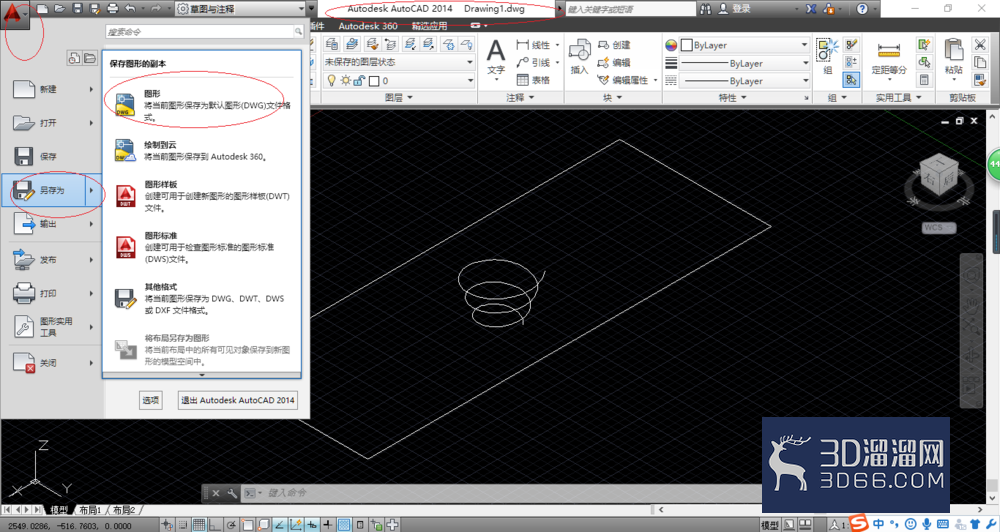Click 退出 Autodesk AutoCAD 2014 button
1000x532 pixels.
(237, 400)
